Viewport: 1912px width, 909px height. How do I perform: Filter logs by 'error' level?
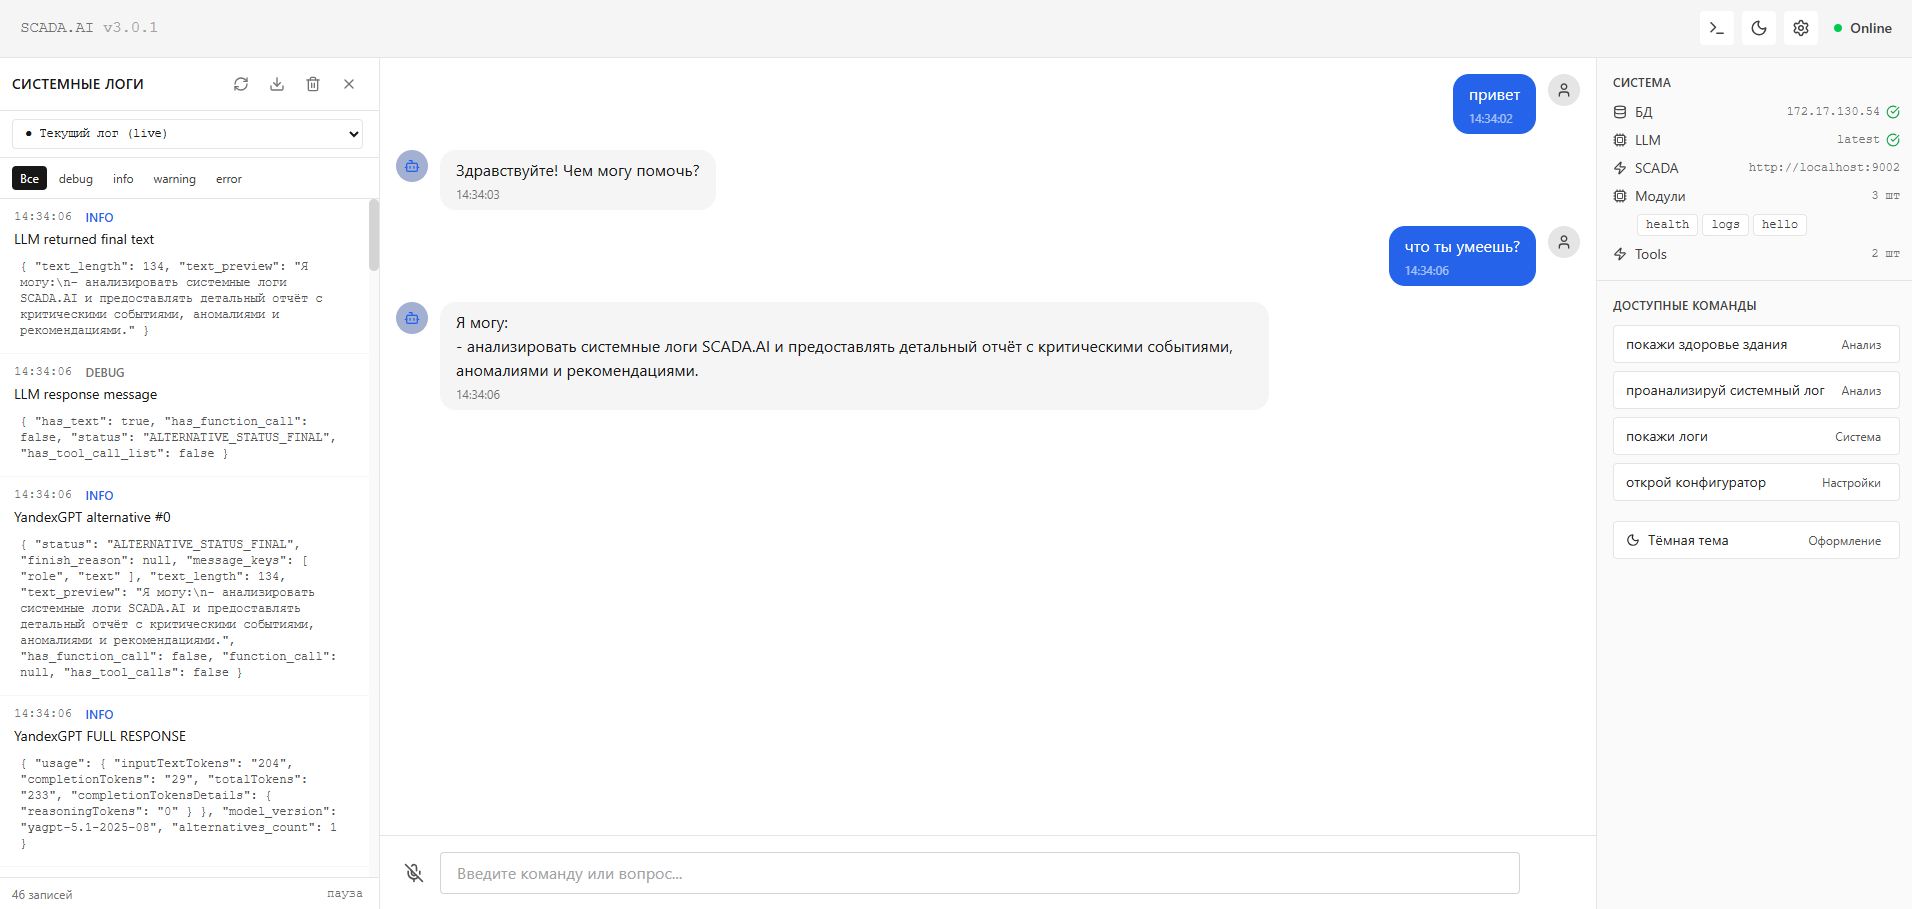tap(229, 179)
